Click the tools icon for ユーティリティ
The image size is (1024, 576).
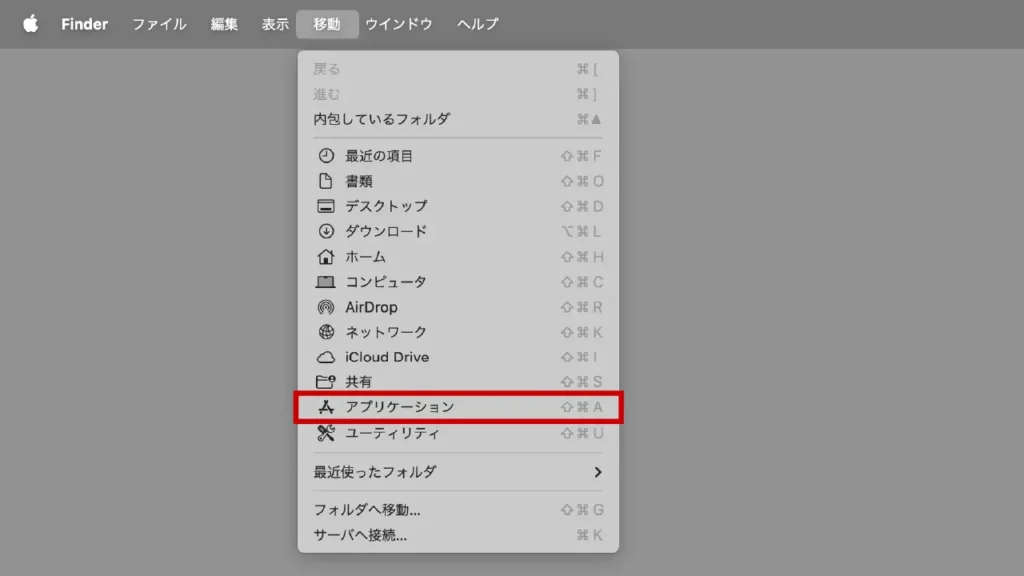325,433
